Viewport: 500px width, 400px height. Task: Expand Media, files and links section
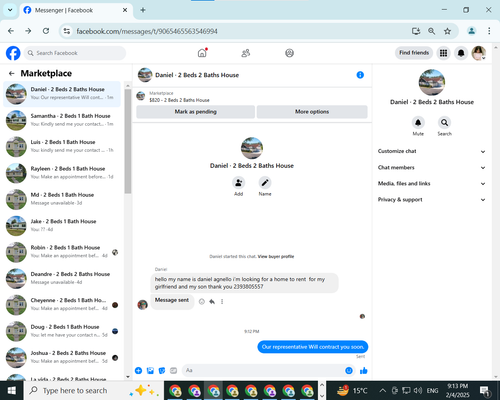tap(432, 184)
